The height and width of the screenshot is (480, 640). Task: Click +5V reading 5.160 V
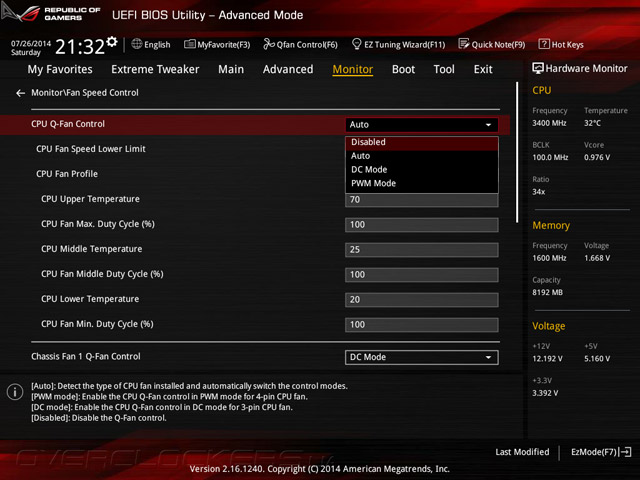(597, 359)
